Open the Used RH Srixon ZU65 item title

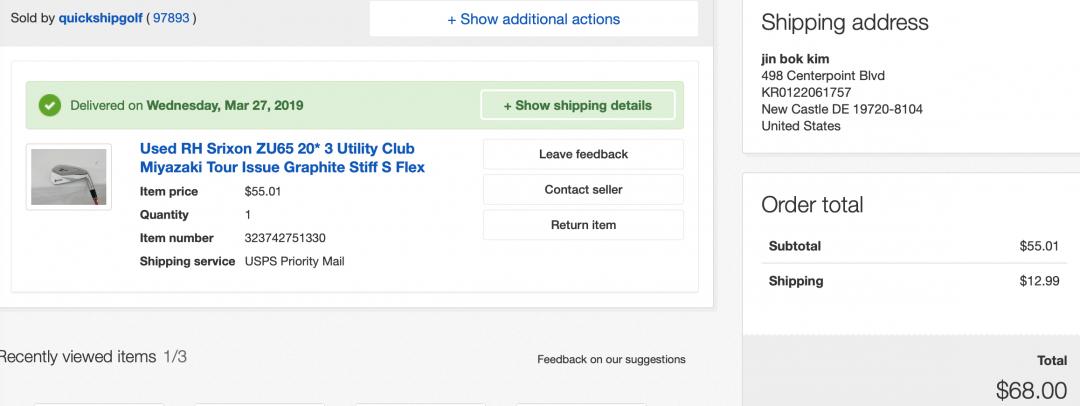(x=282, y=158)
